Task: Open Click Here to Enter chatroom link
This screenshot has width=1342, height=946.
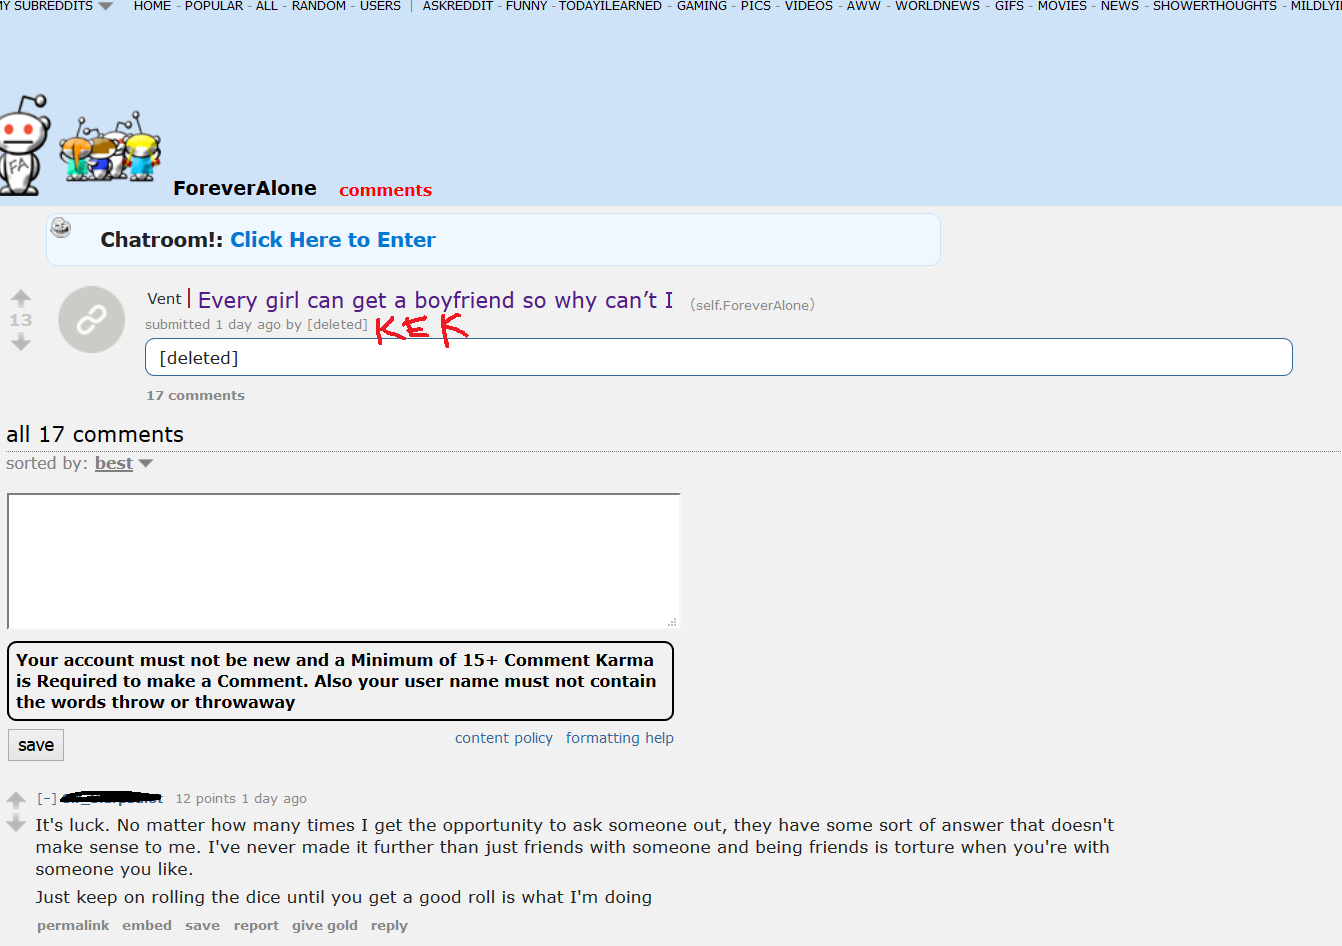Action: click(x=333, y=240)
